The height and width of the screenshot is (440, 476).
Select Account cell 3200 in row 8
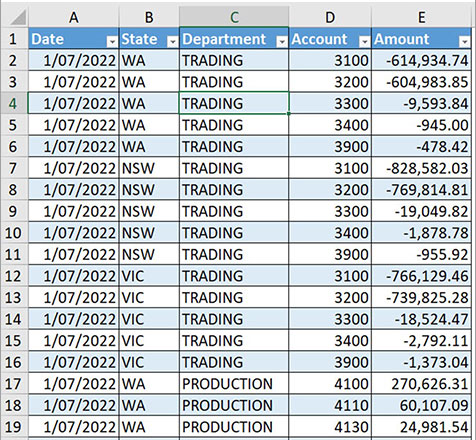coord(330,190)
